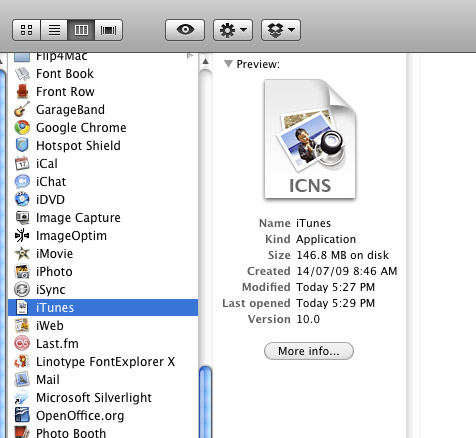Screen dimensions: 476x438
Task: Click the Linotype FontExplorer X name
Action: (105, 362)
